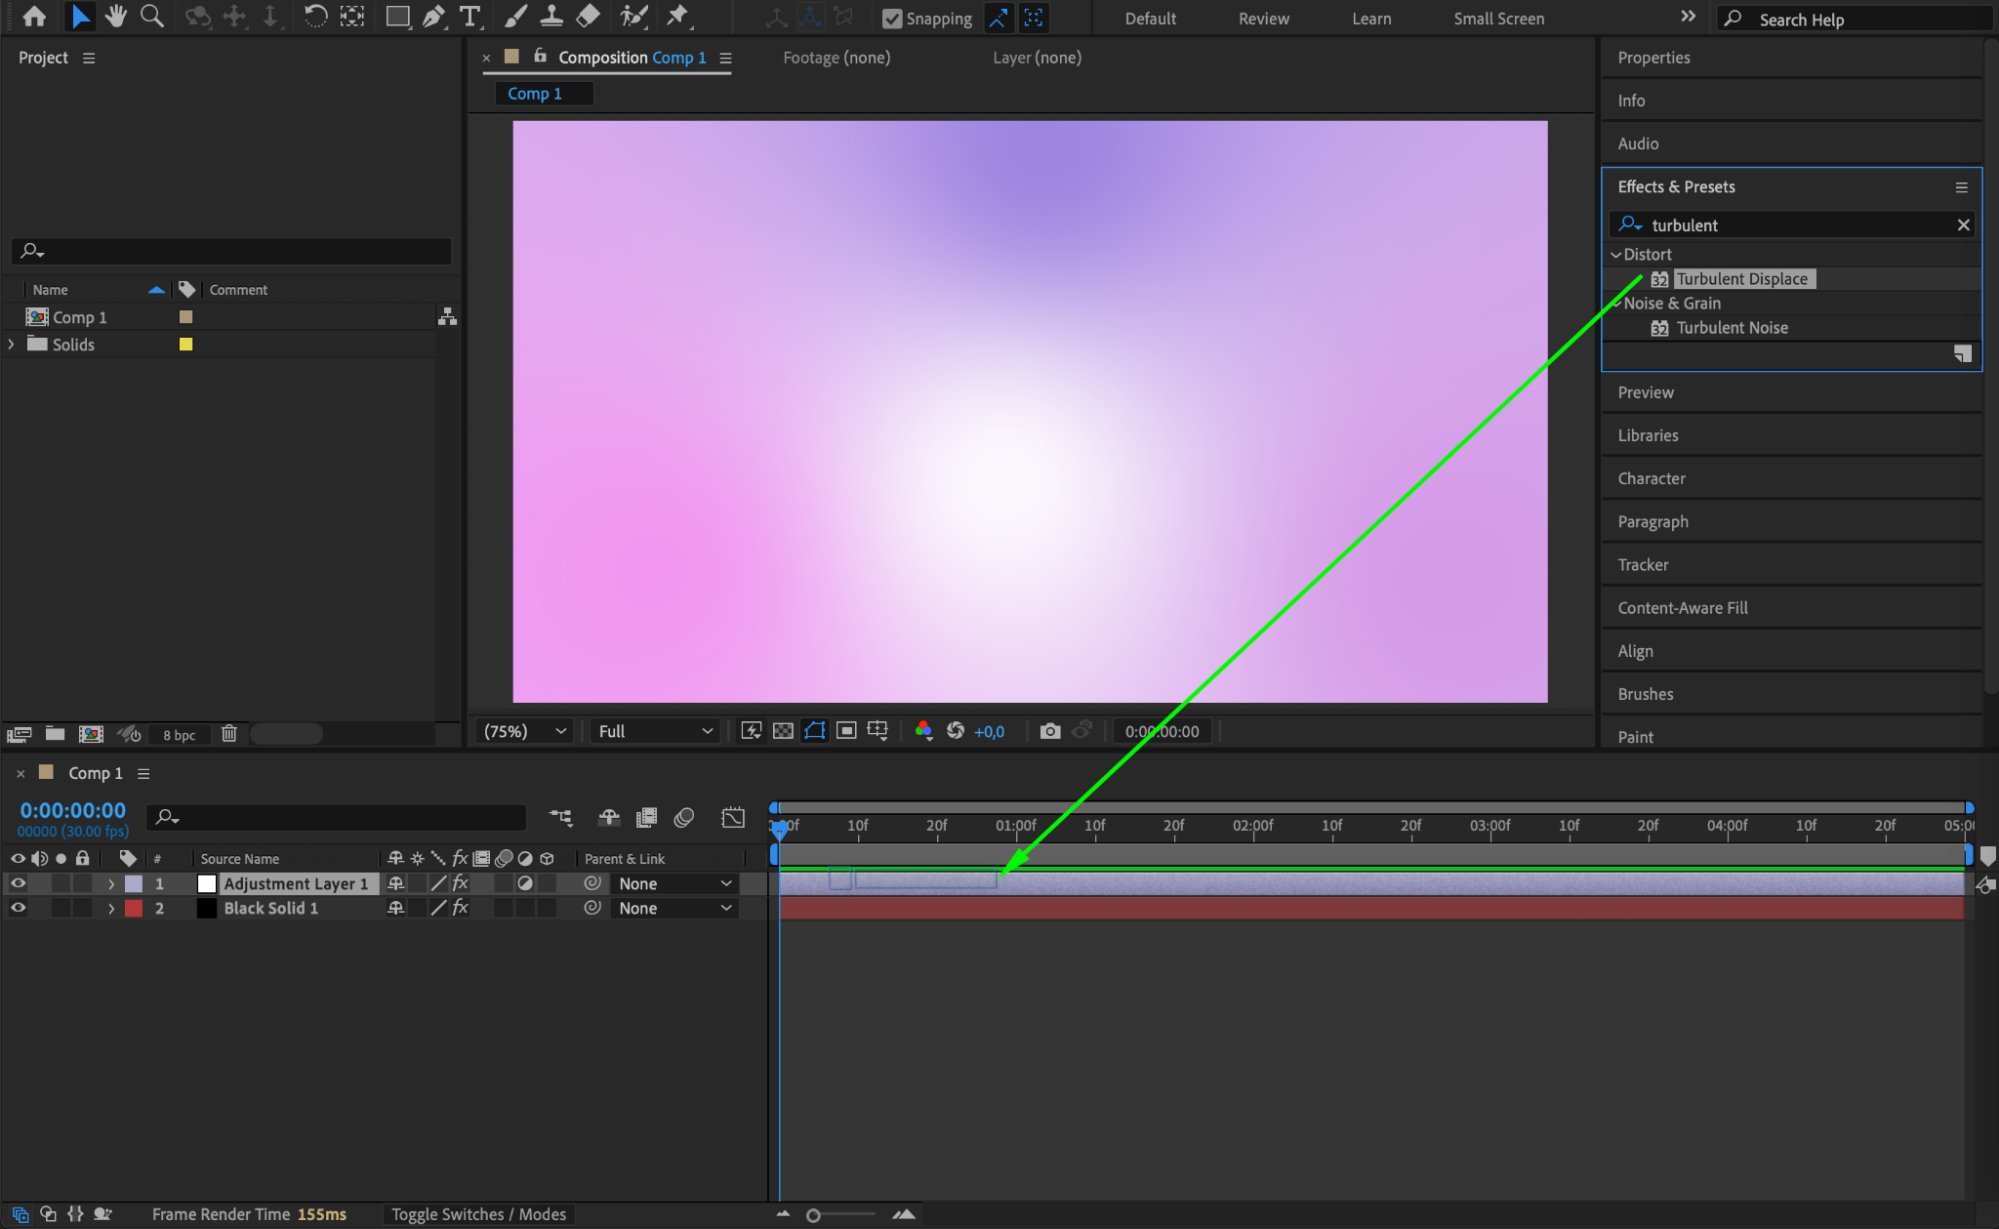This screenshot has width=1999, height=1229.
Task: Click the delete trash icon in Project panel
Action: point(229,734)
